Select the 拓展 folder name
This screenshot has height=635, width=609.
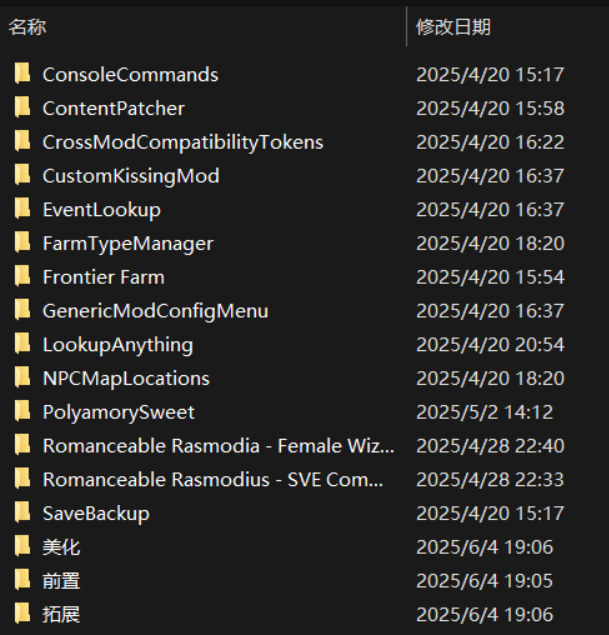click(61, 614)
